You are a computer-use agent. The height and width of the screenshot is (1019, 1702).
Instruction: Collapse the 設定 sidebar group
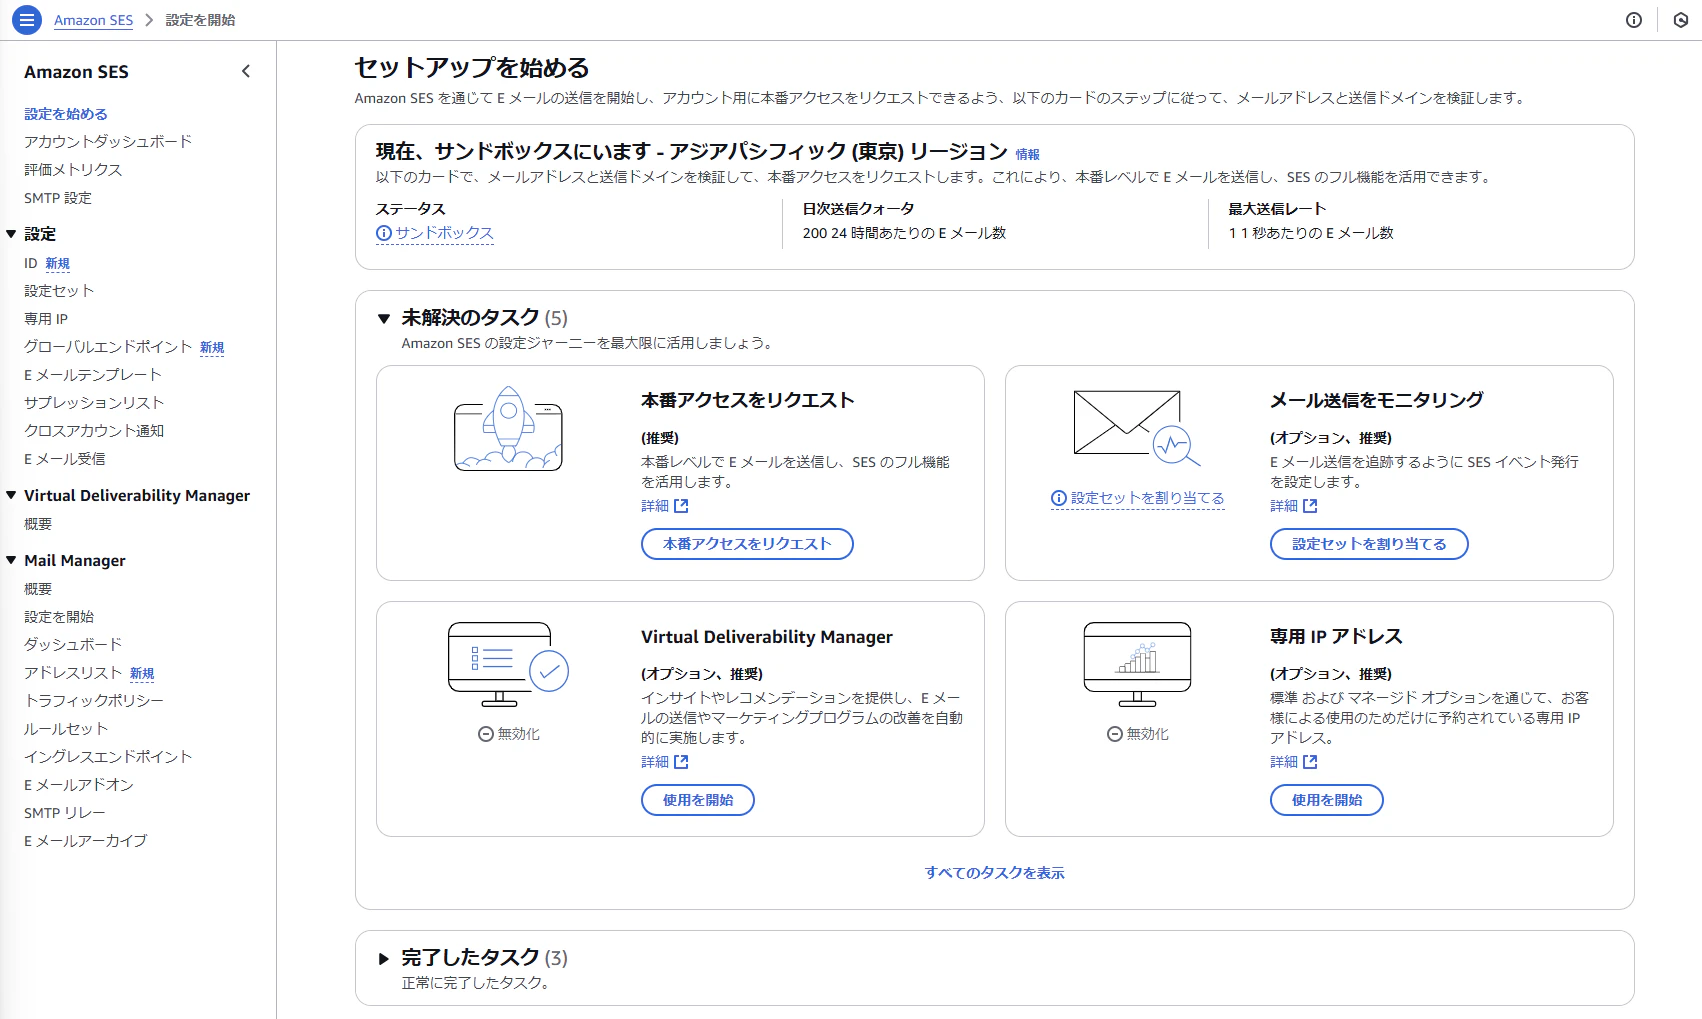[x=11, y=234]
